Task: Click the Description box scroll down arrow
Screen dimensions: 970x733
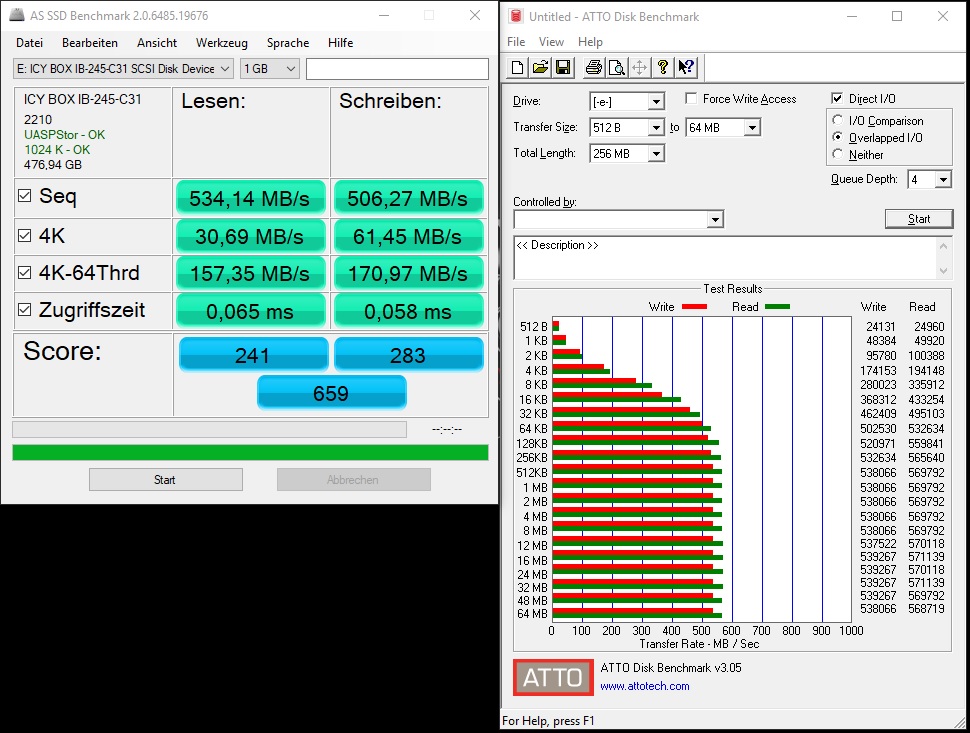Action: pyautogui.click(x=943, y=270)
